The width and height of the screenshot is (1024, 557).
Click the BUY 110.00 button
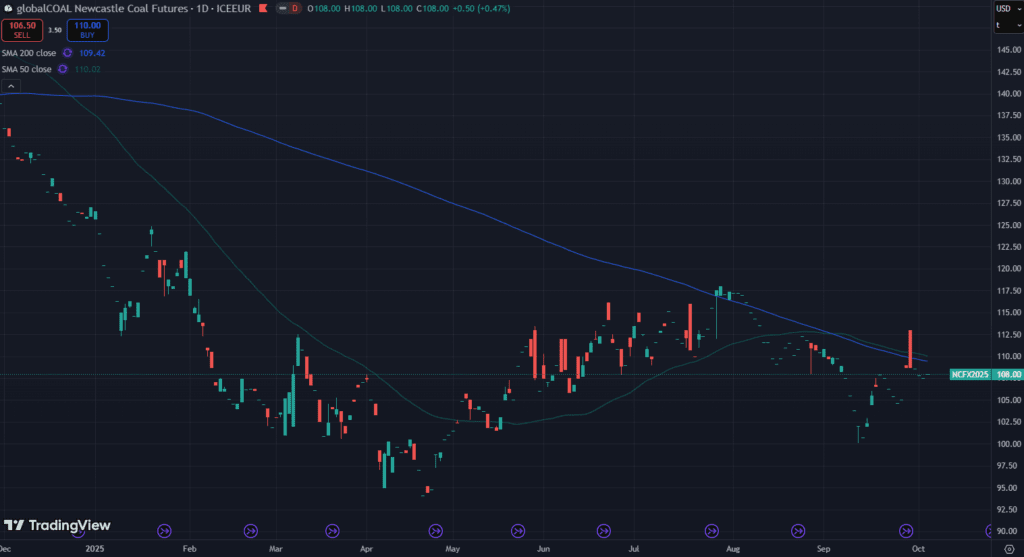click(x=87, y=30)
